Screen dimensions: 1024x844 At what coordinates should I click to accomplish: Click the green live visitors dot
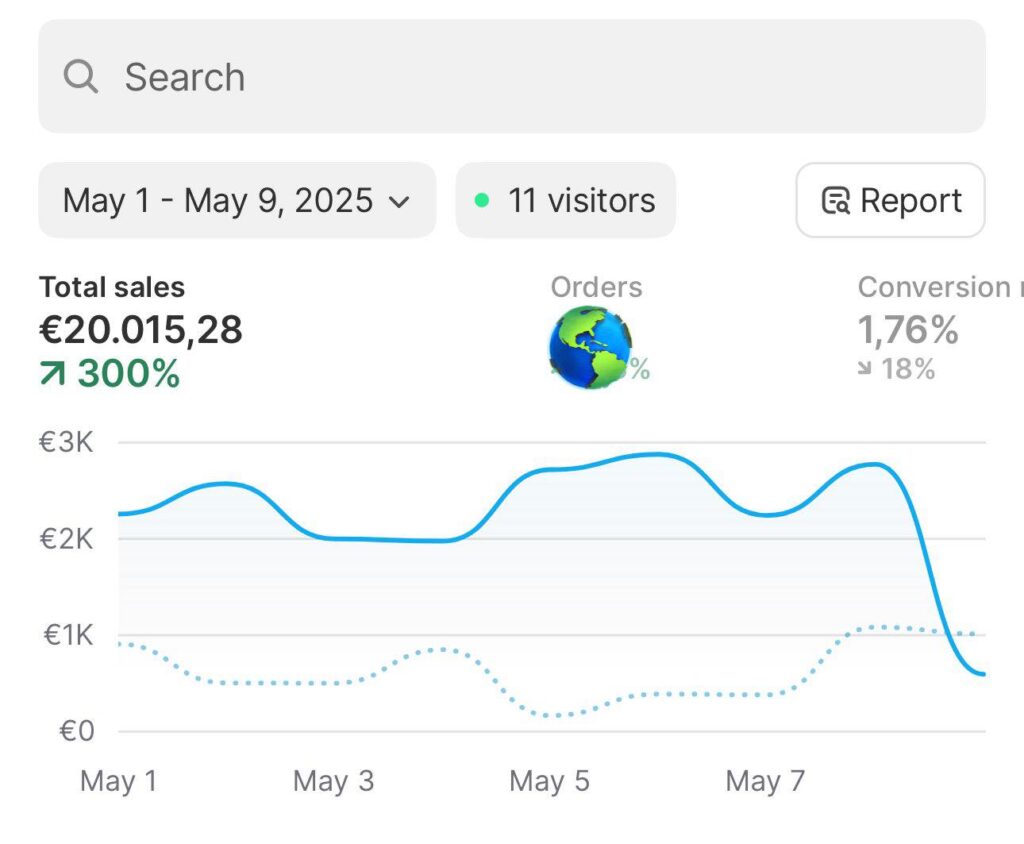482,200
